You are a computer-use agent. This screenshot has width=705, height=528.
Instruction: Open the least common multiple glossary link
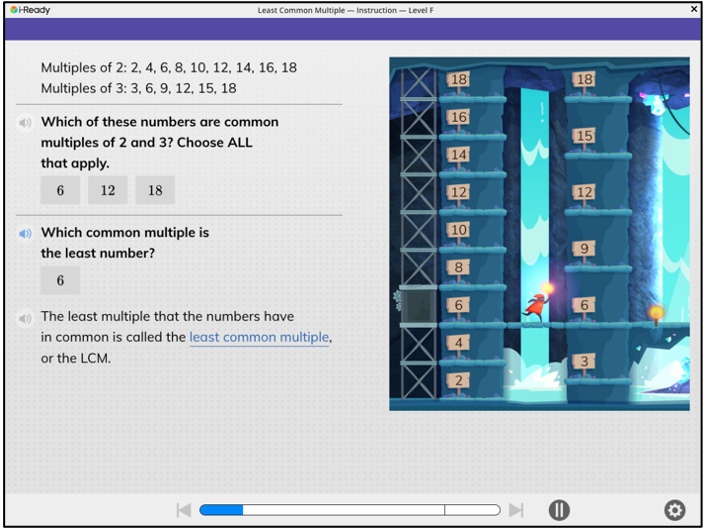tap(259, 337)
